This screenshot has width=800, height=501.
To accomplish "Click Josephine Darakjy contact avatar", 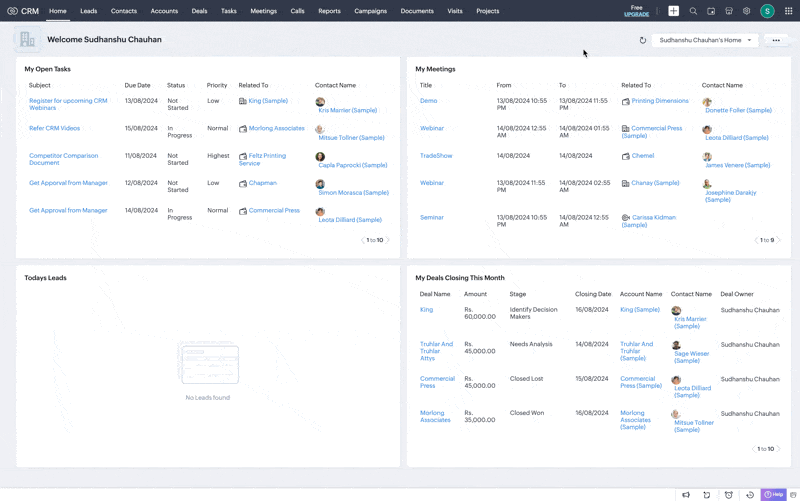I will (x=707, y=184).
